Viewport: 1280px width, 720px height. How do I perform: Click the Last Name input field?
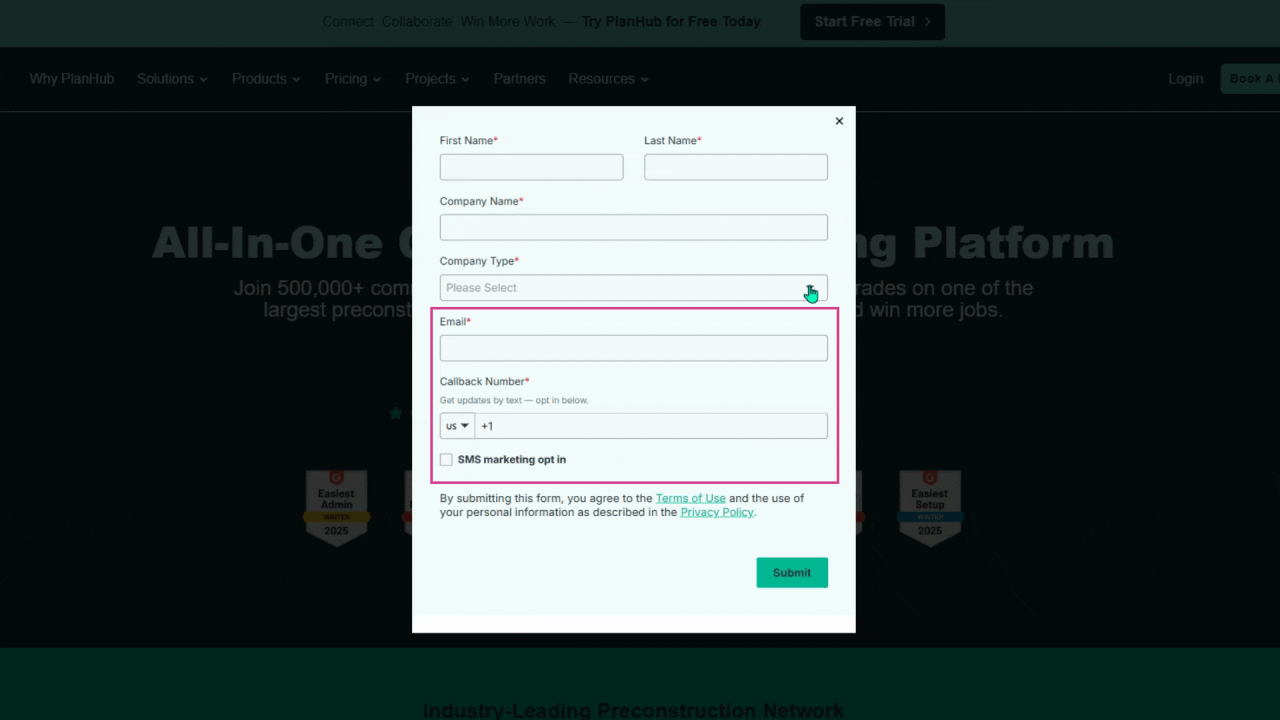(x=736, y=167)
